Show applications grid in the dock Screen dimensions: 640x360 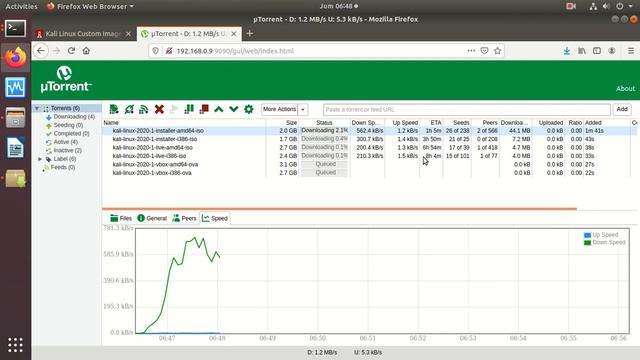tap(16, 345)
